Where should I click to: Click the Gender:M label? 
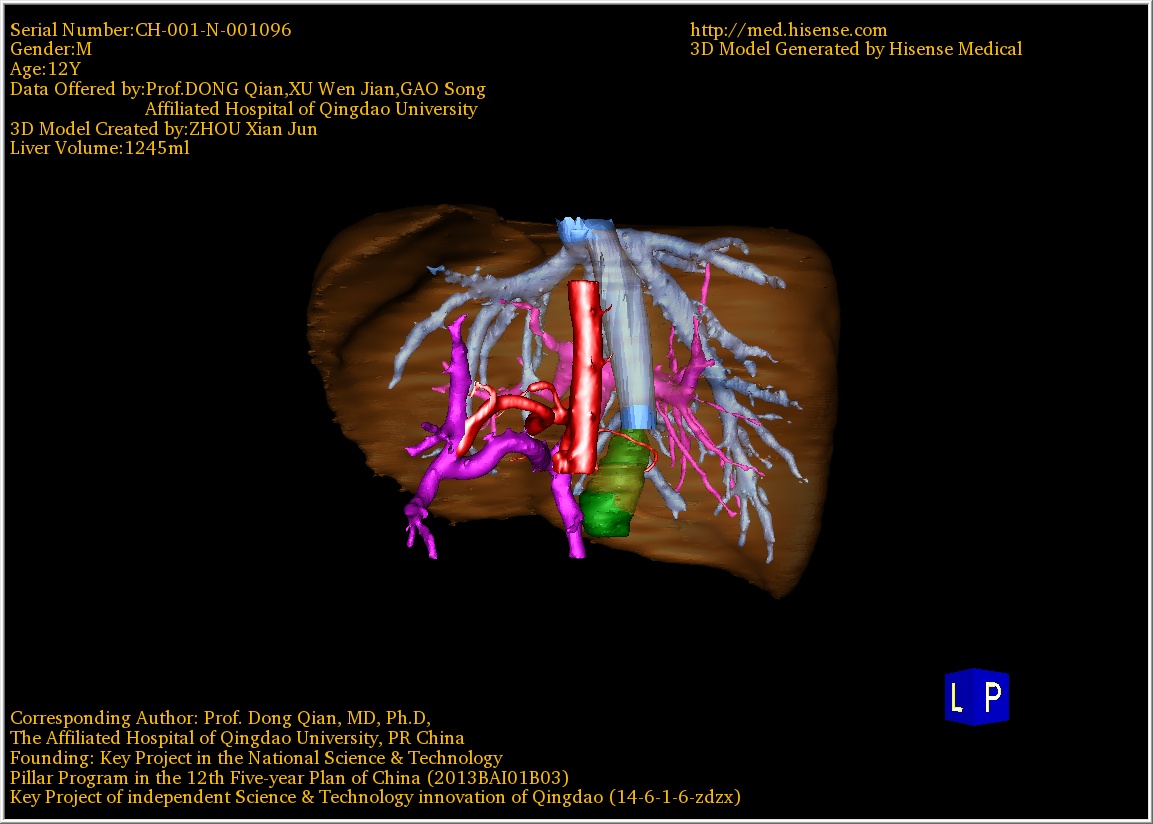coord(51,49)
